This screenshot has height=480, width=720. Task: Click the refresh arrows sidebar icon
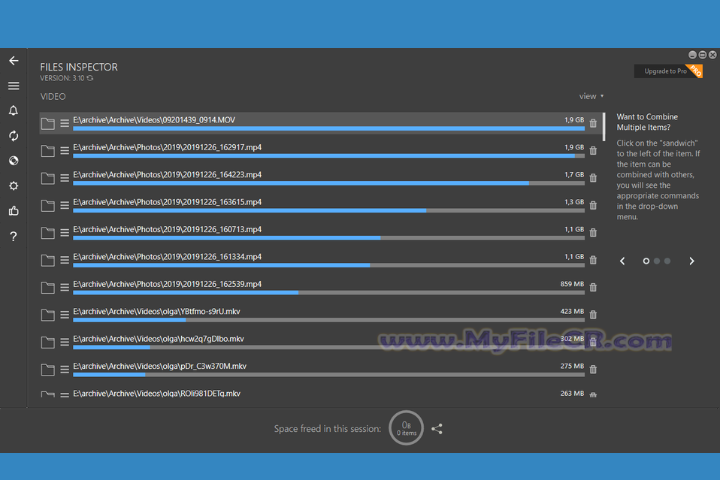[x=14, y=136]
